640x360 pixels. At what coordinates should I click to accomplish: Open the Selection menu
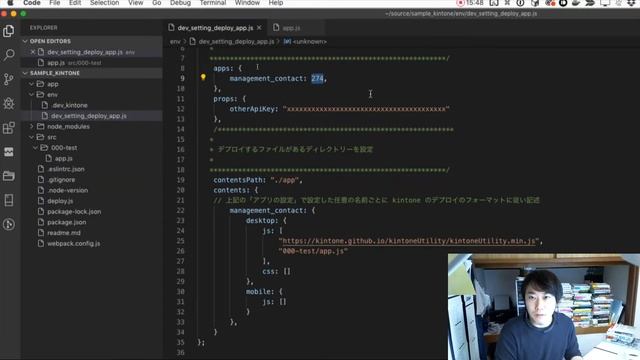click(104, 3)
